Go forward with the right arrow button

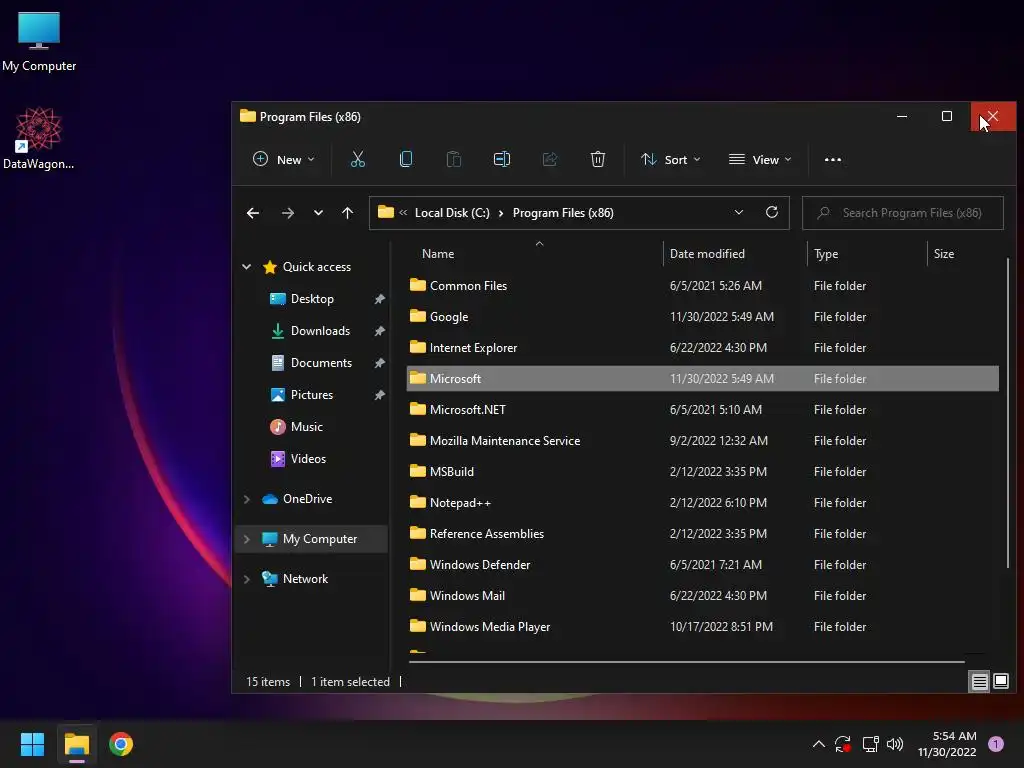click(287, 213)
